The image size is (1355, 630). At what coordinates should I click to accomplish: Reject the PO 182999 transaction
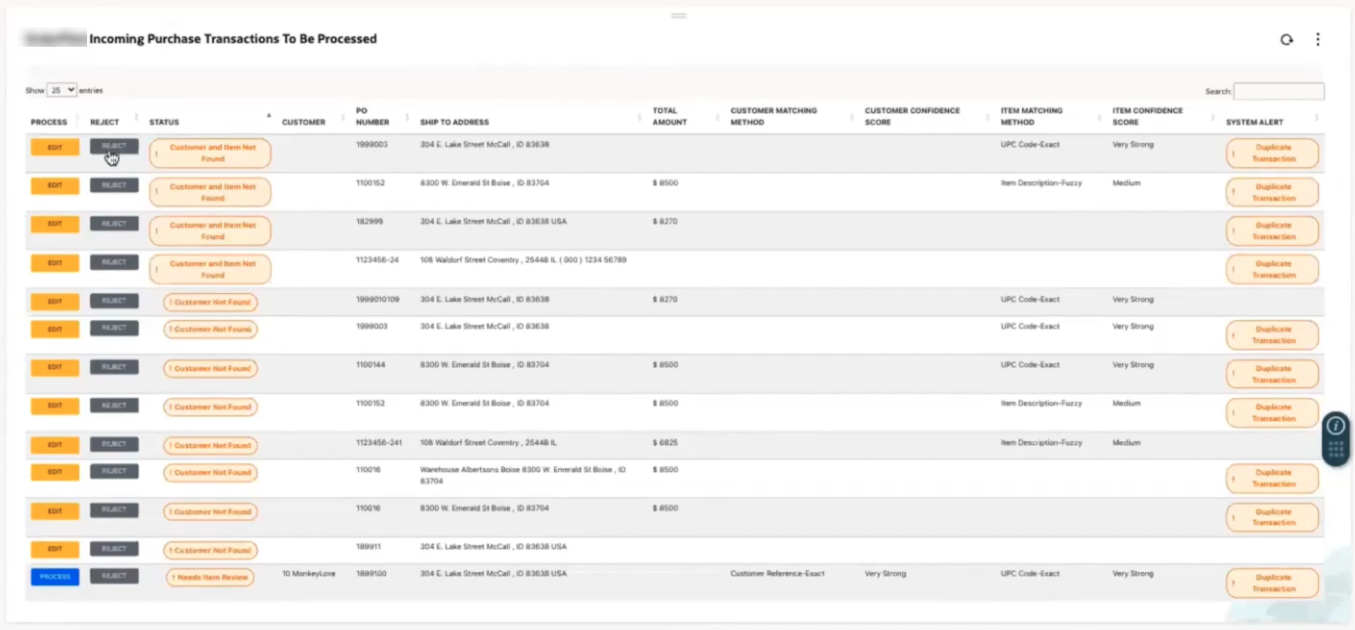[x=114, y=224]
